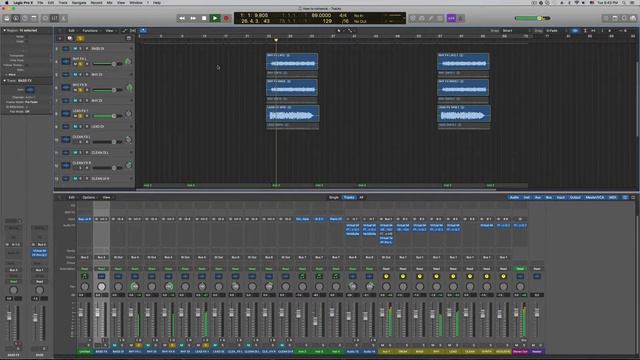Click the red Record button
640x360 pixels.
coord(226,18)
